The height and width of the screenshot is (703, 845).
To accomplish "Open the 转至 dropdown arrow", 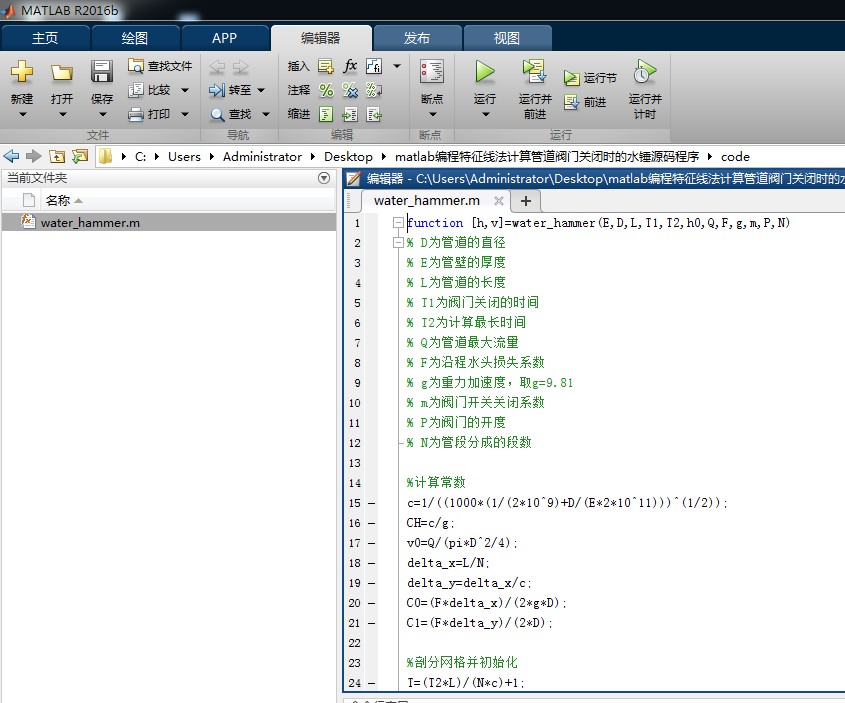I will coord(261,90).
